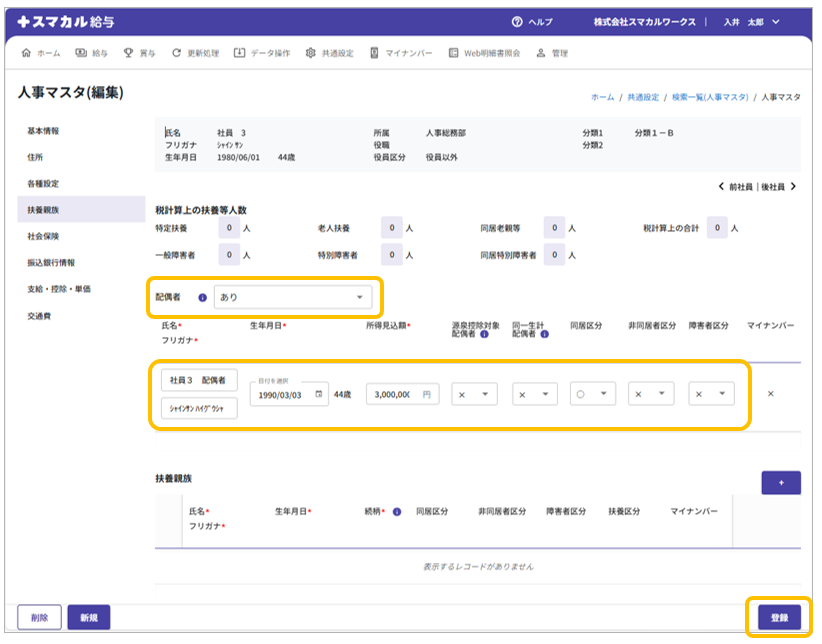Open the 障害者区分 dropdown in spouse row
The width and height of the screenshot is (822, 644).
(x=710, y=395)
